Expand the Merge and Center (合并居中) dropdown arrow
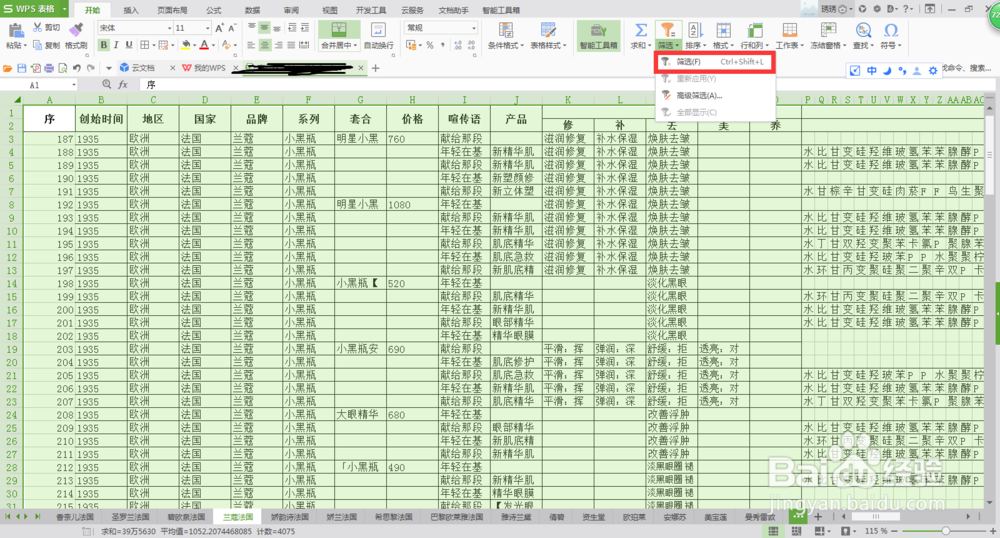The width and height of the screenshot is (1000, 538). (x=355, y=46)
